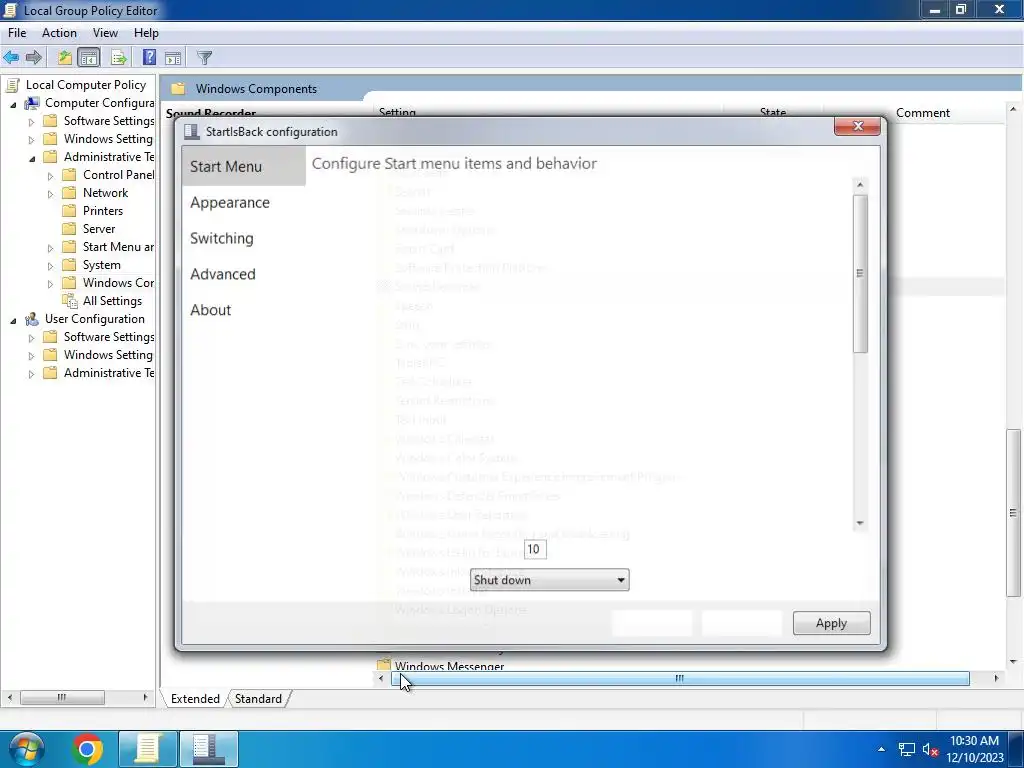Go back with the blue arrow toolbar icon
The height and width of the screenshot is (768, 1024).
[11, 57]
